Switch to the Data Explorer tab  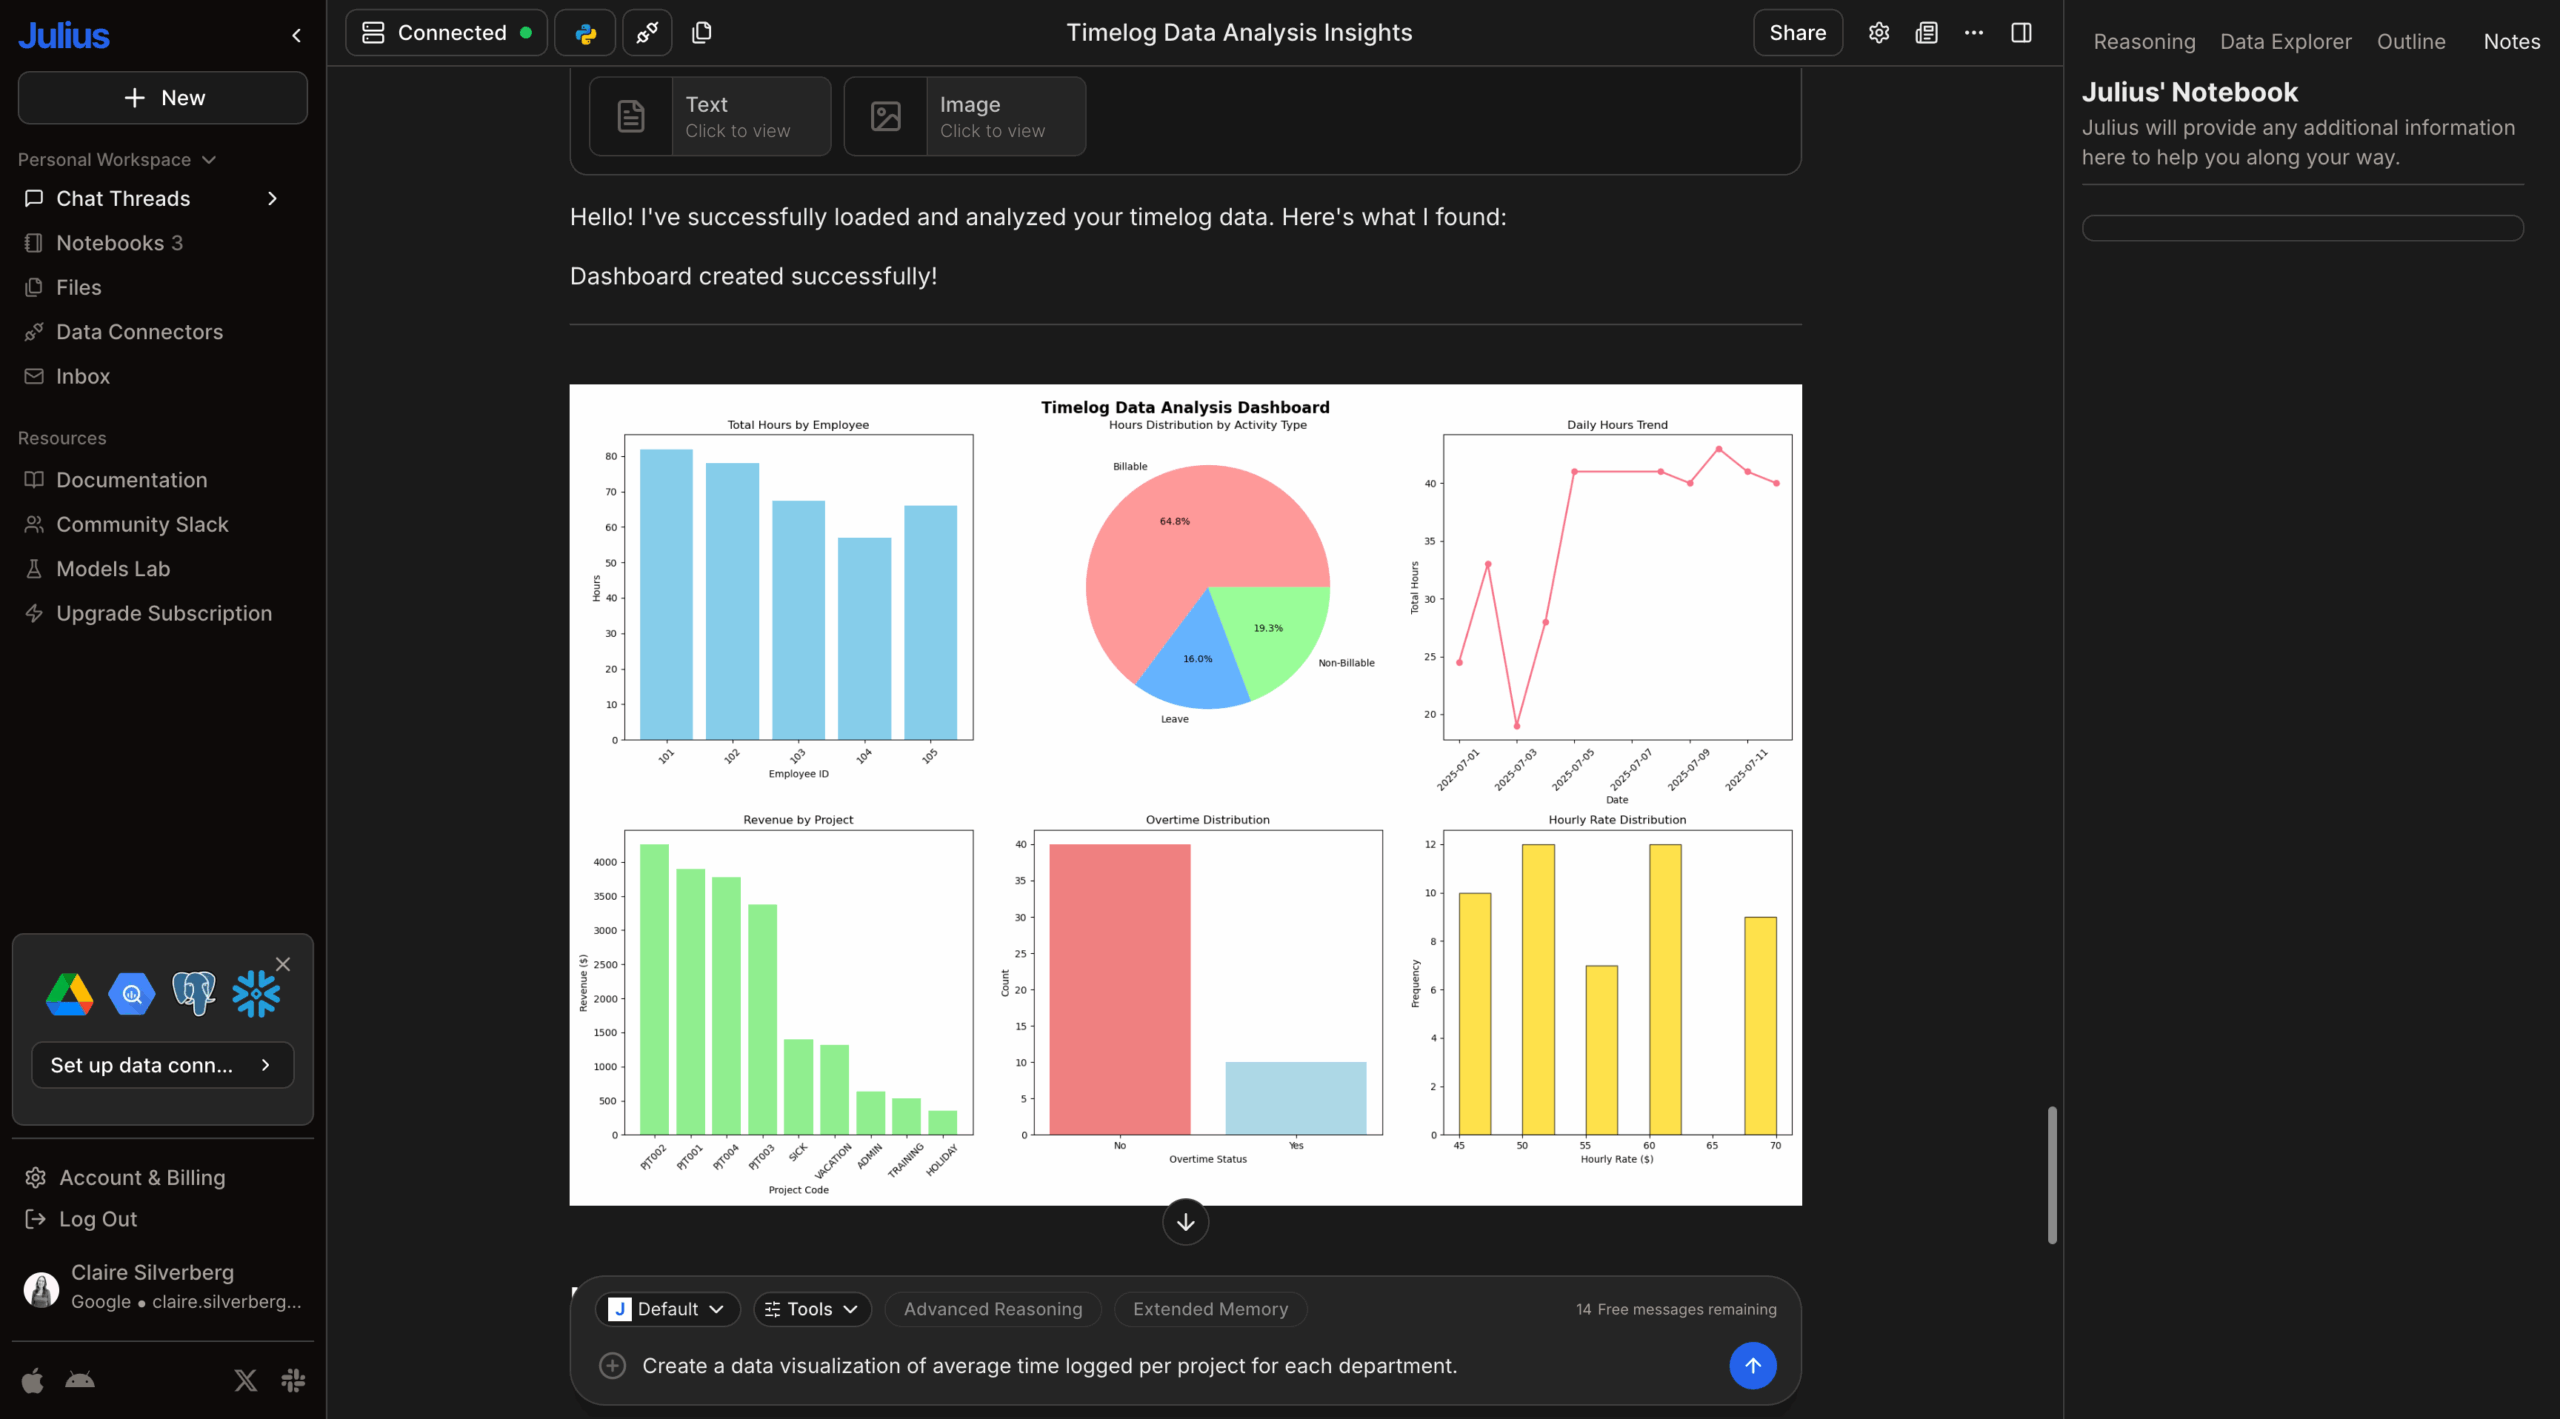[2285, 42]
